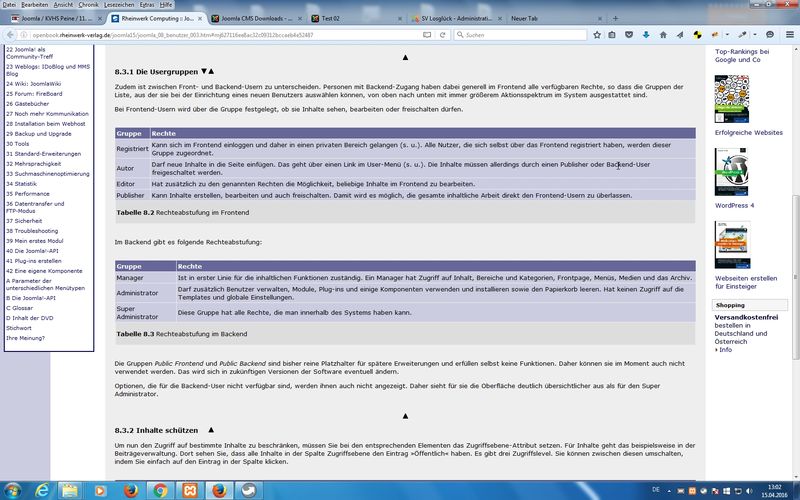The height and width of the screenshot is (500, 800).
Task: Close the Rheinwerk Computing tab
Action: click(200, 18)
